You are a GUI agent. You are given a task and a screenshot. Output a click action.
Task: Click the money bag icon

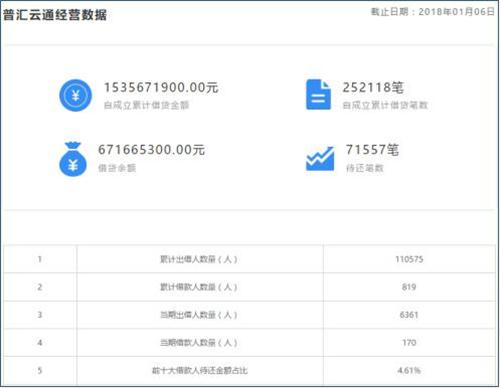73,159
